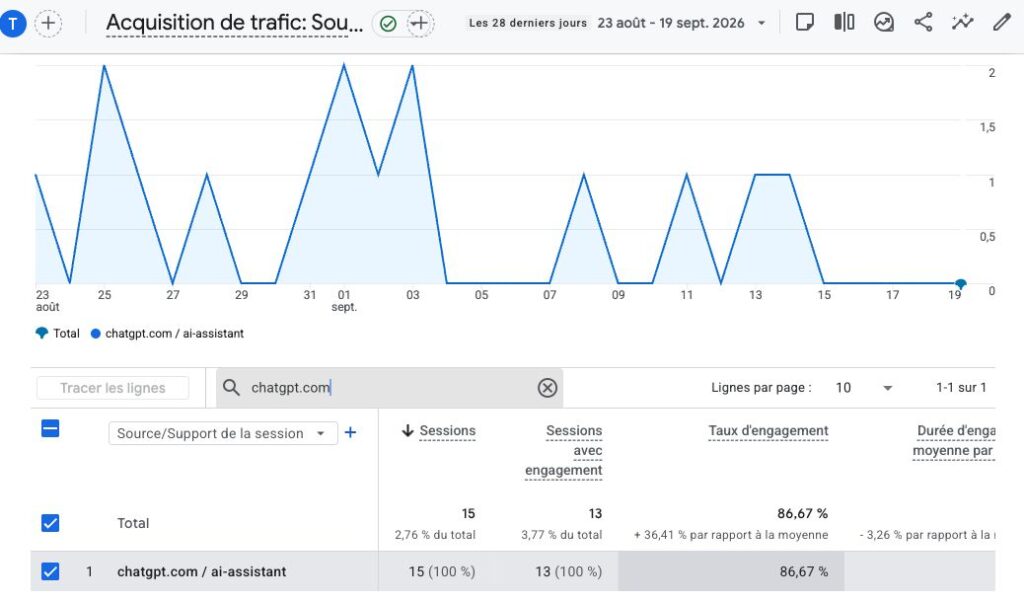Sort by Sessions avec engagement column
The image size is (1024, 602).
point(564,450)
